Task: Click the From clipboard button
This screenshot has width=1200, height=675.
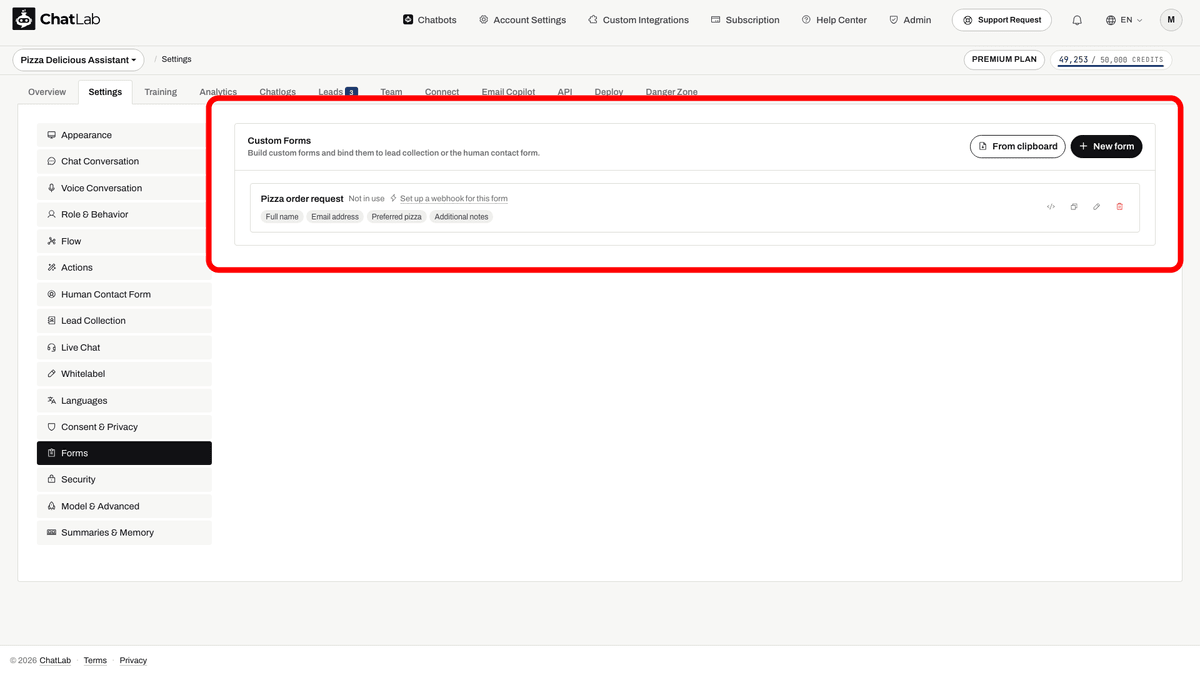Action: pyautogui.click(x=1017, y=146)
